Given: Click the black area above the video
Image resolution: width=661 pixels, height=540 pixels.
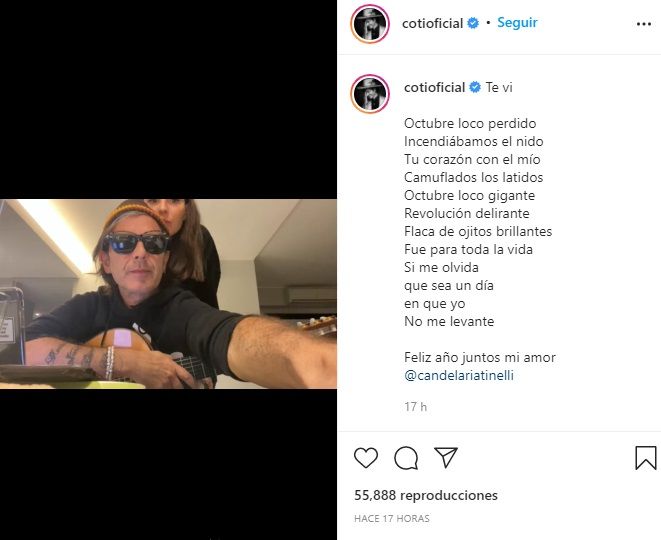Looking at the screenshot, I should coord(168,99).
